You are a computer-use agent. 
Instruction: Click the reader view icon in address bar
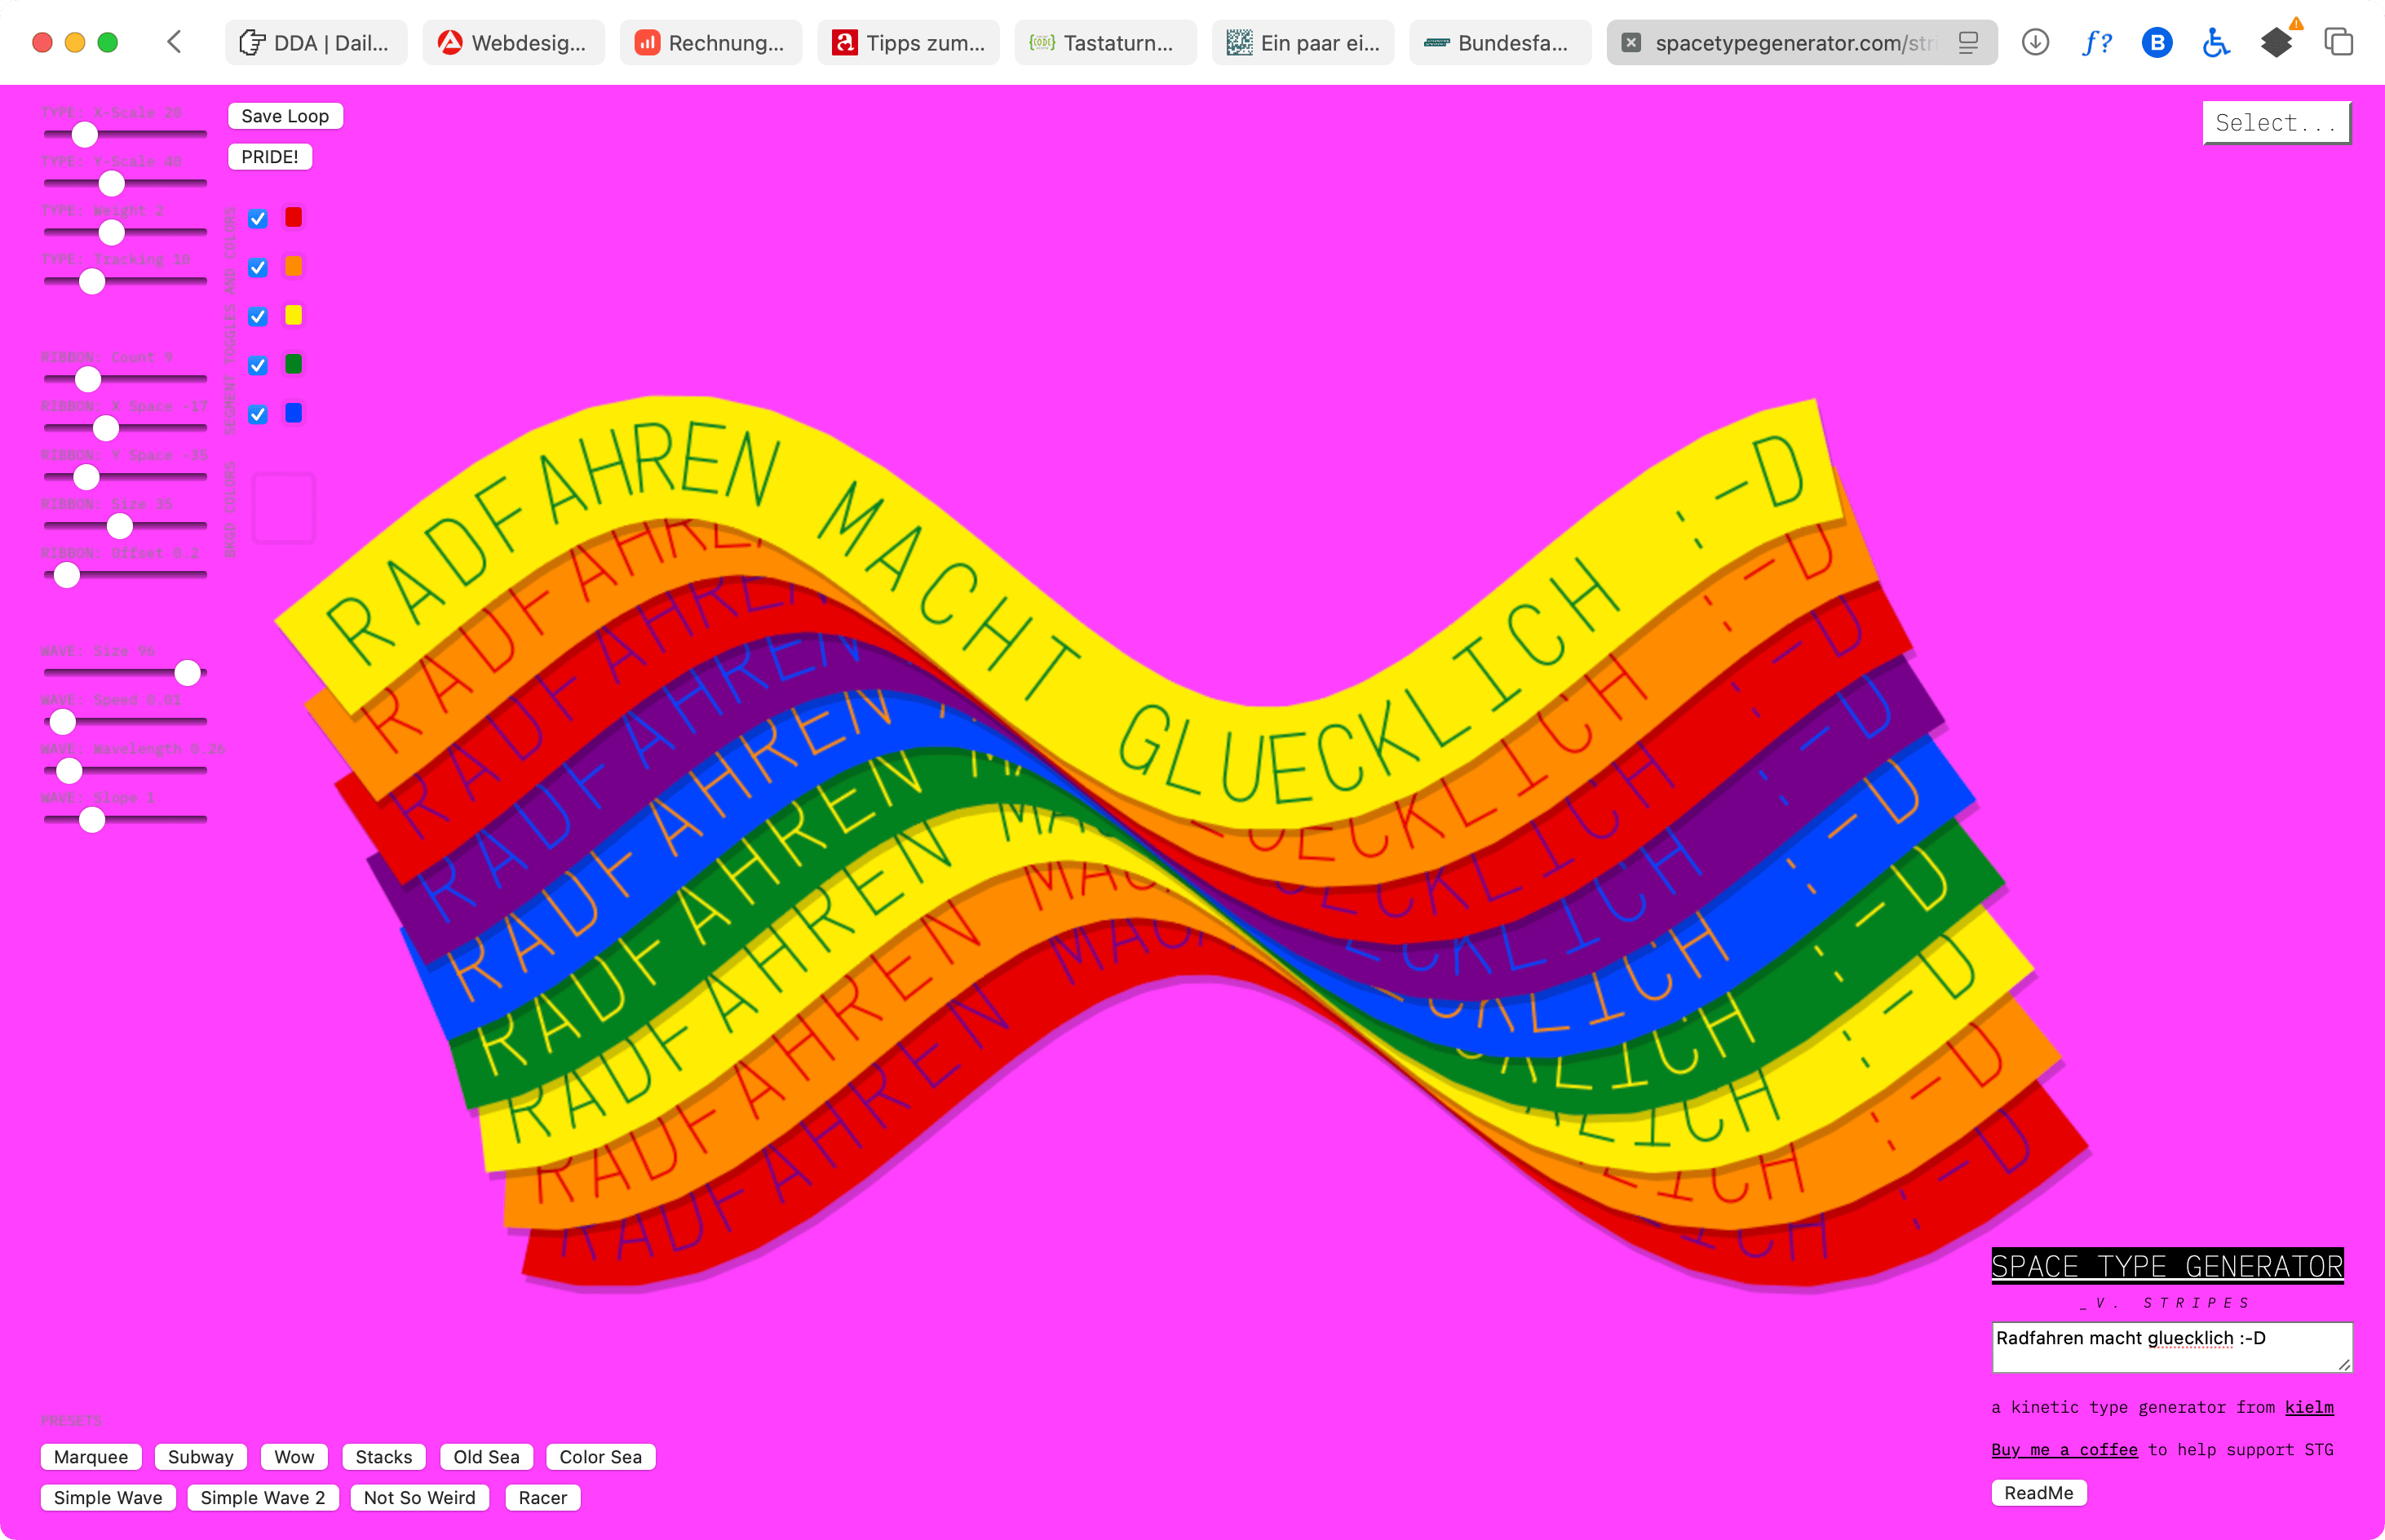(x=1968, y=42)
